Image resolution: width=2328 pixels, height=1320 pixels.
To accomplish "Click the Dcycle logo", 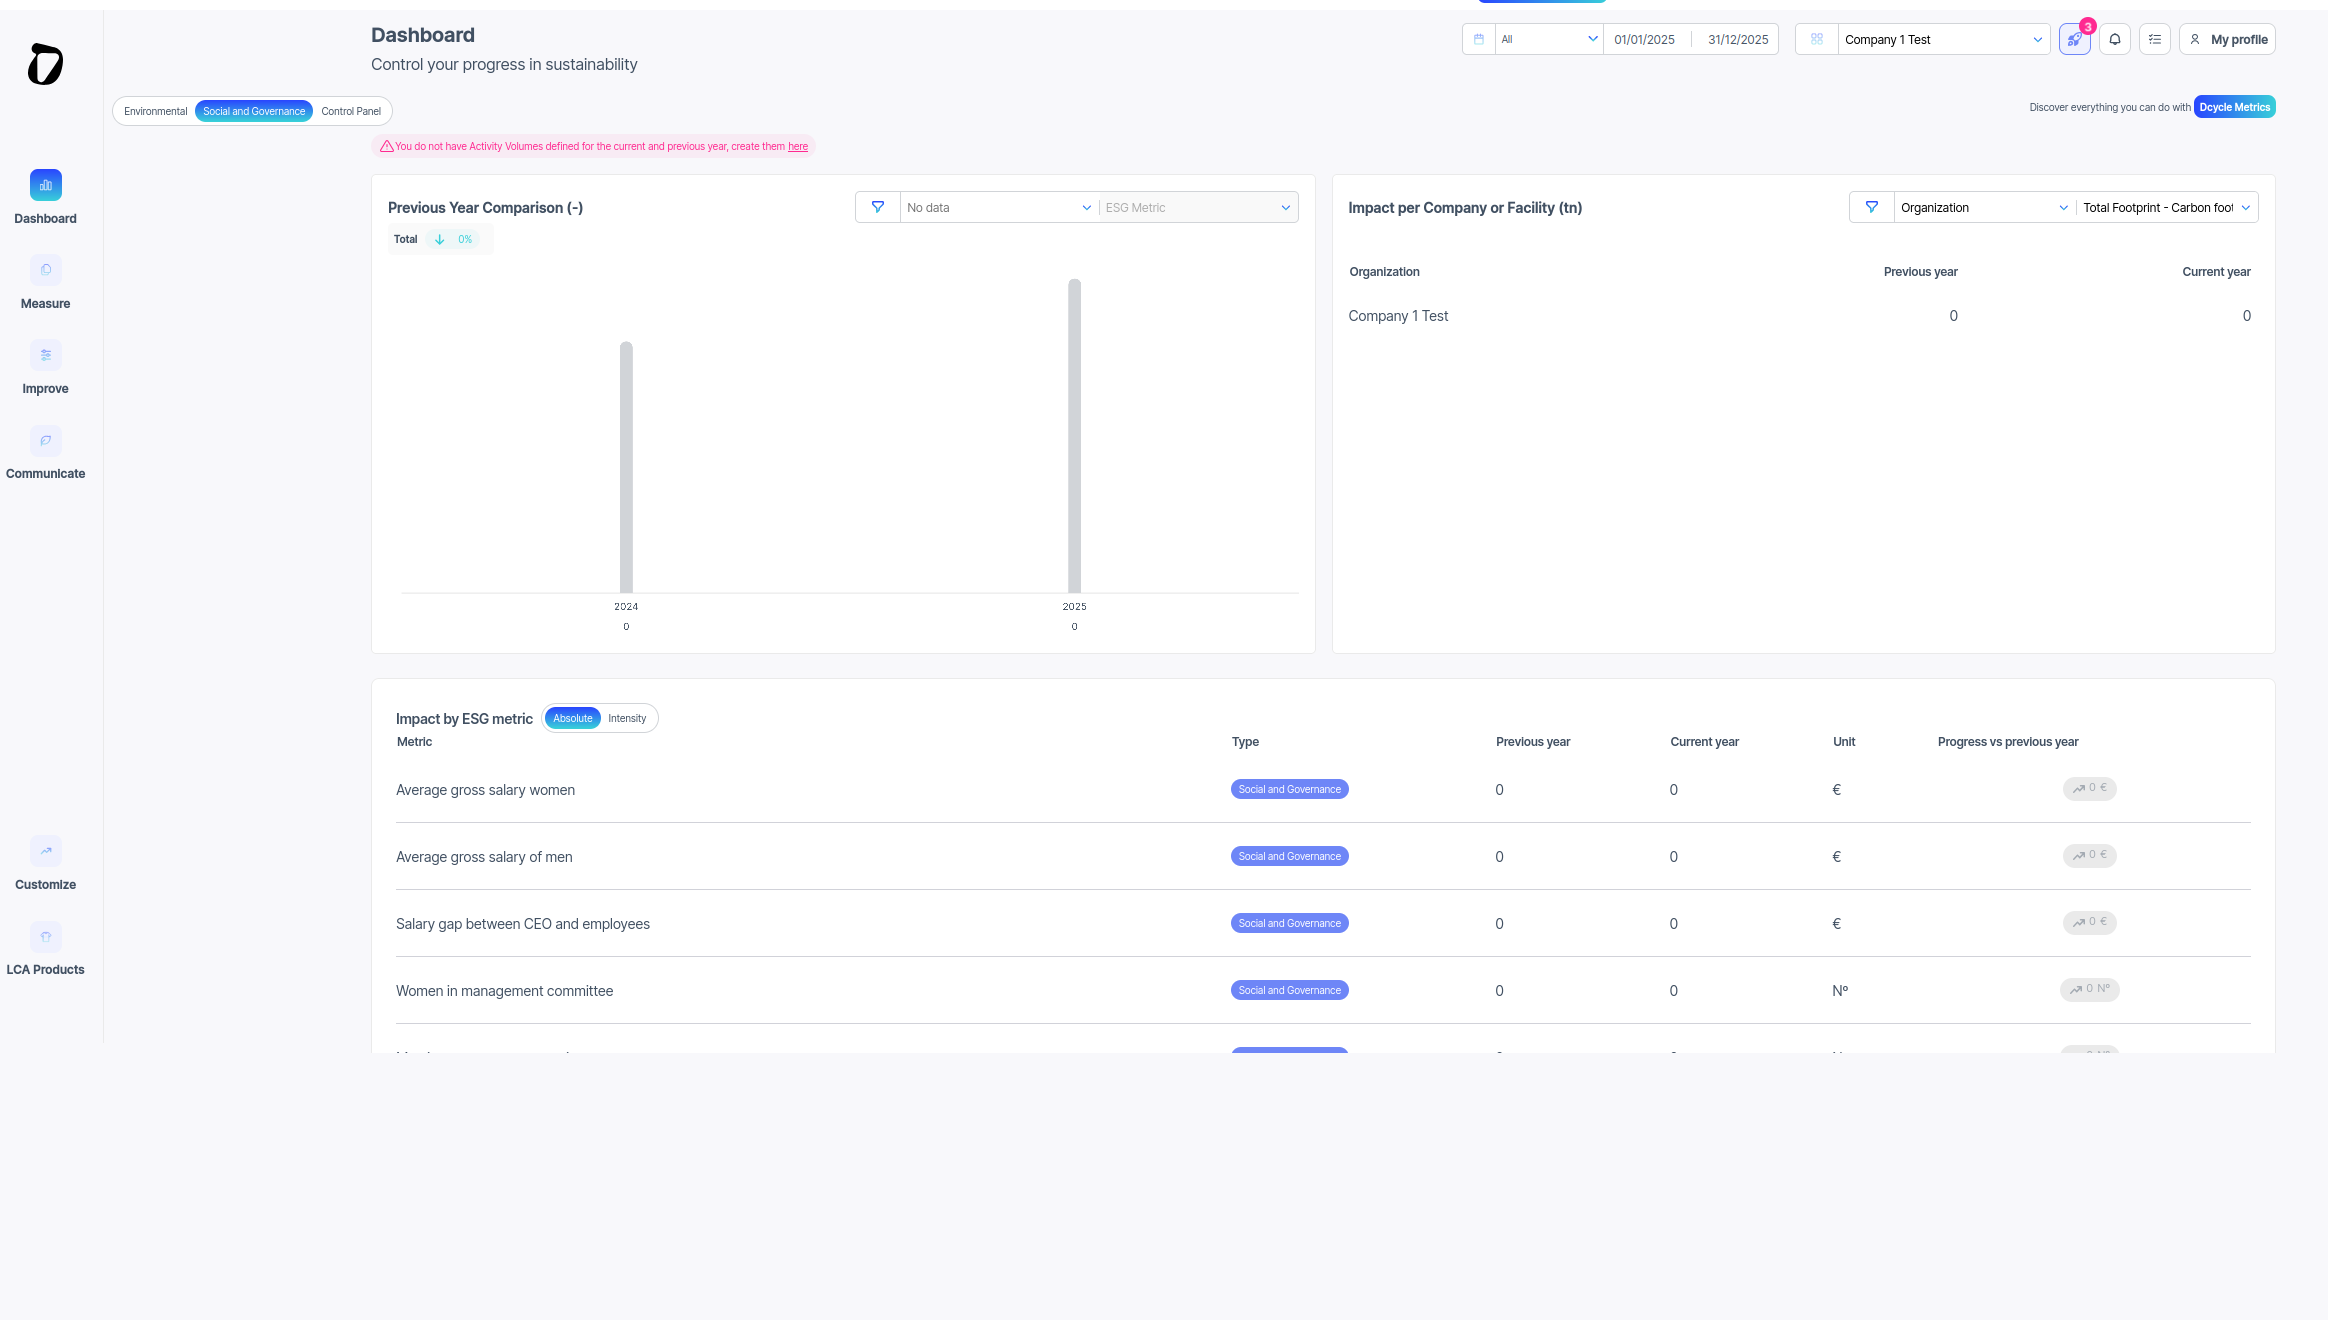I will 45,64.
